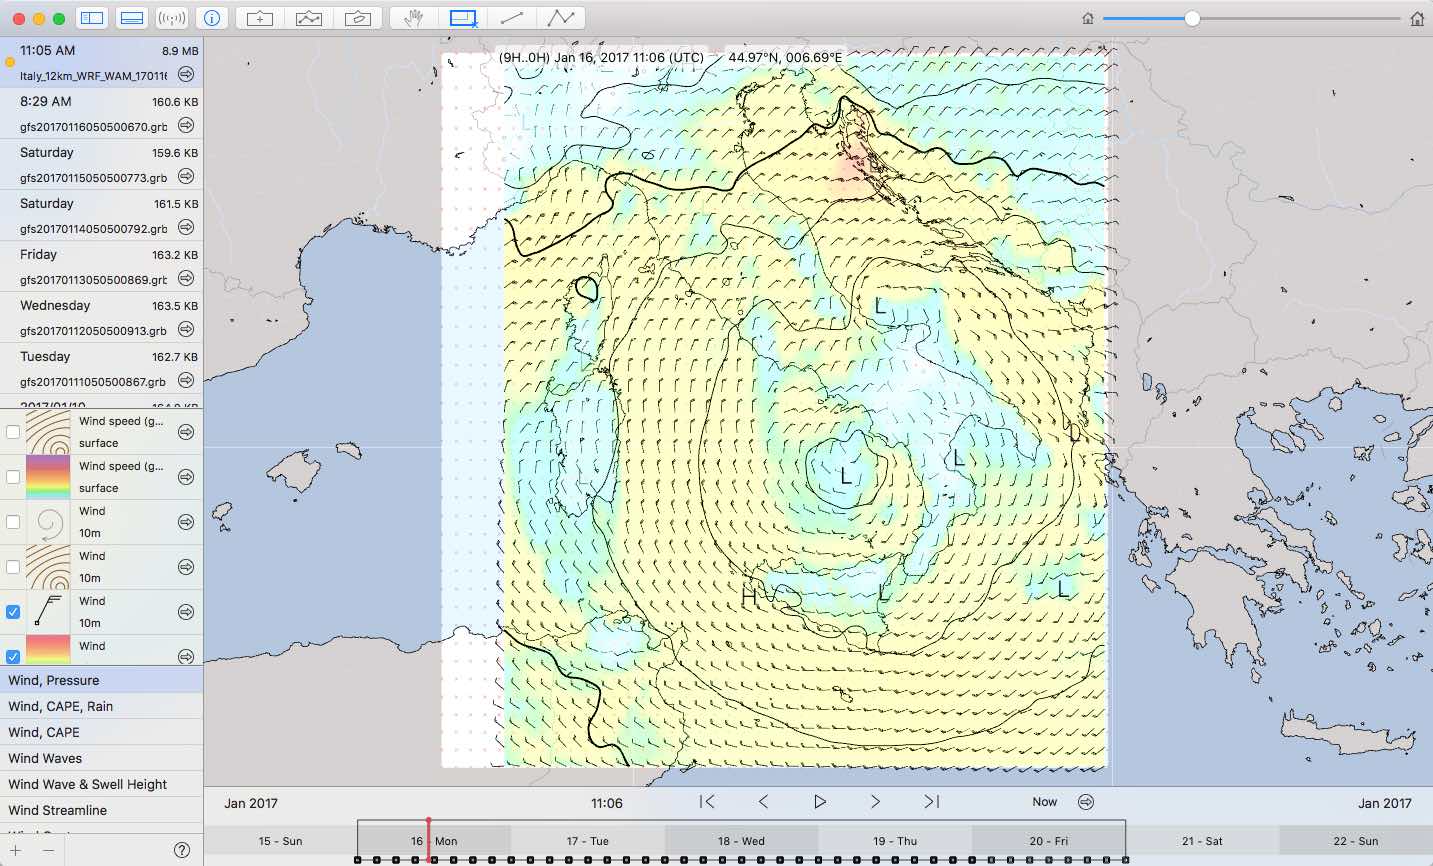Select the Wind Streamline preset
This screenshot has width=1433, height=866.
pyautogui.click(x=101, y=810)
